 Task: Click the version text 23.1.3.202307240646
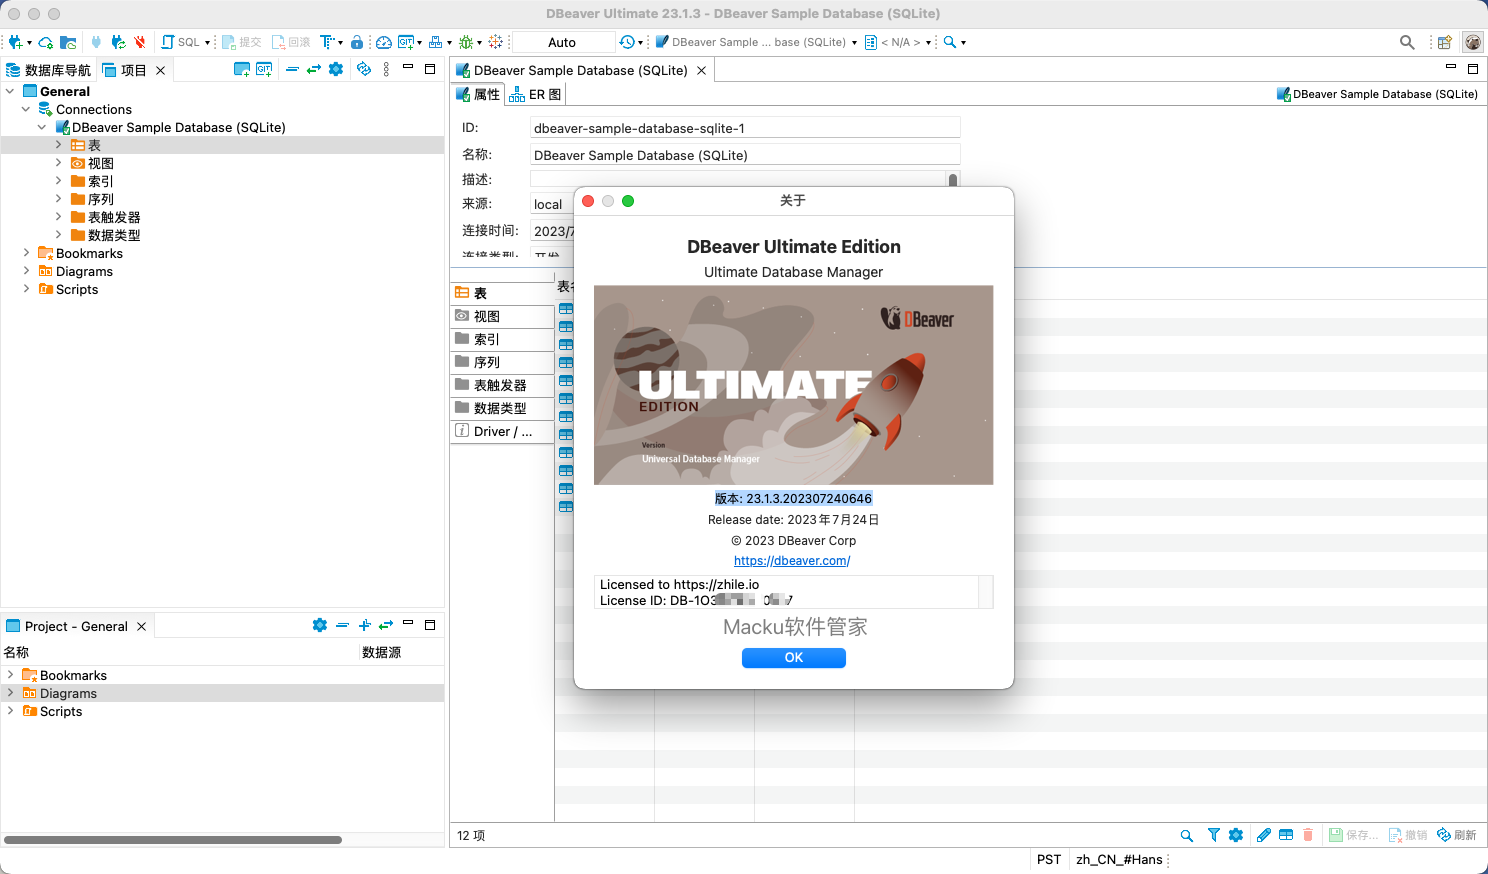pyautogui.click(x=794, y=498)
